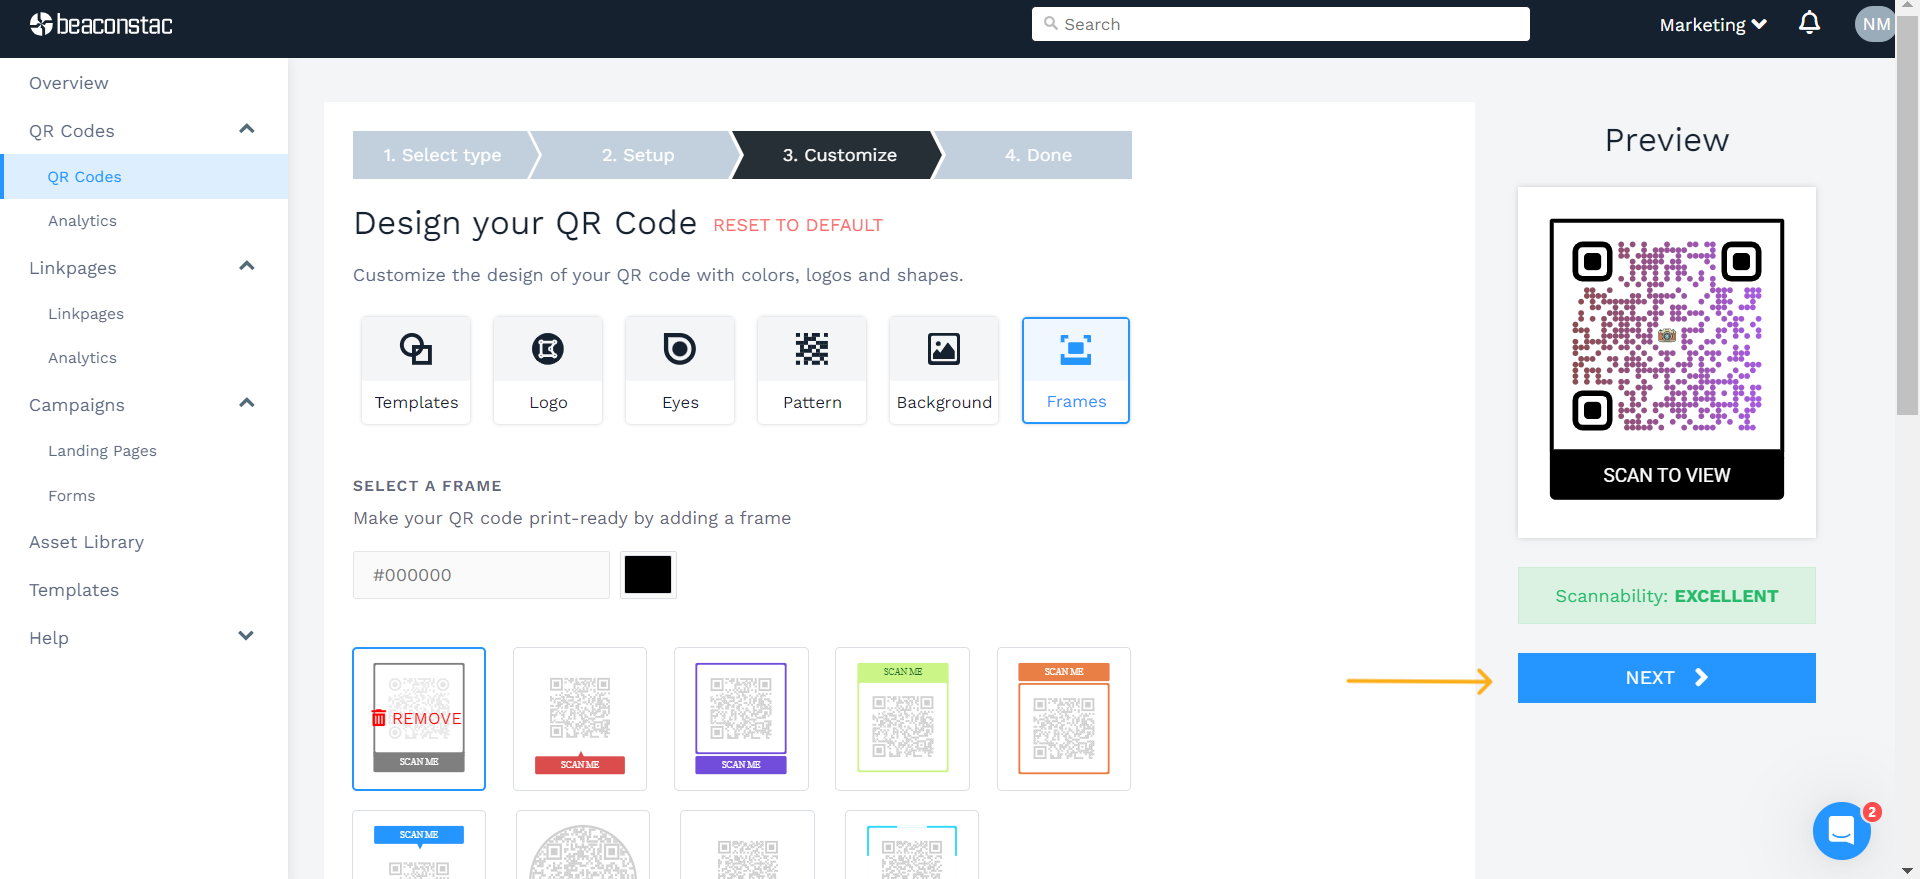Collapse the Campaigns sidebar section
Screen dimensions: 1920x879
click(247, 404)
